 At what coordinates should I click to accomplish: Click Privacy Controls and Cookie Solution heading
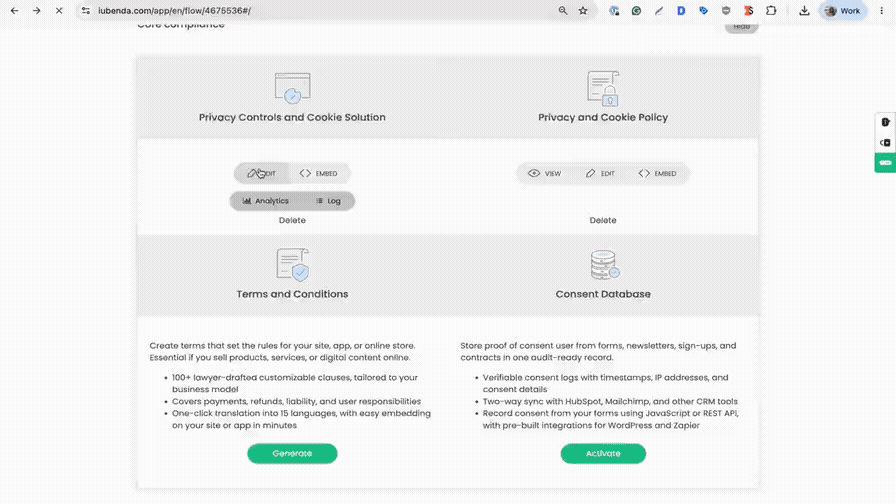click(x=292, y=117)
